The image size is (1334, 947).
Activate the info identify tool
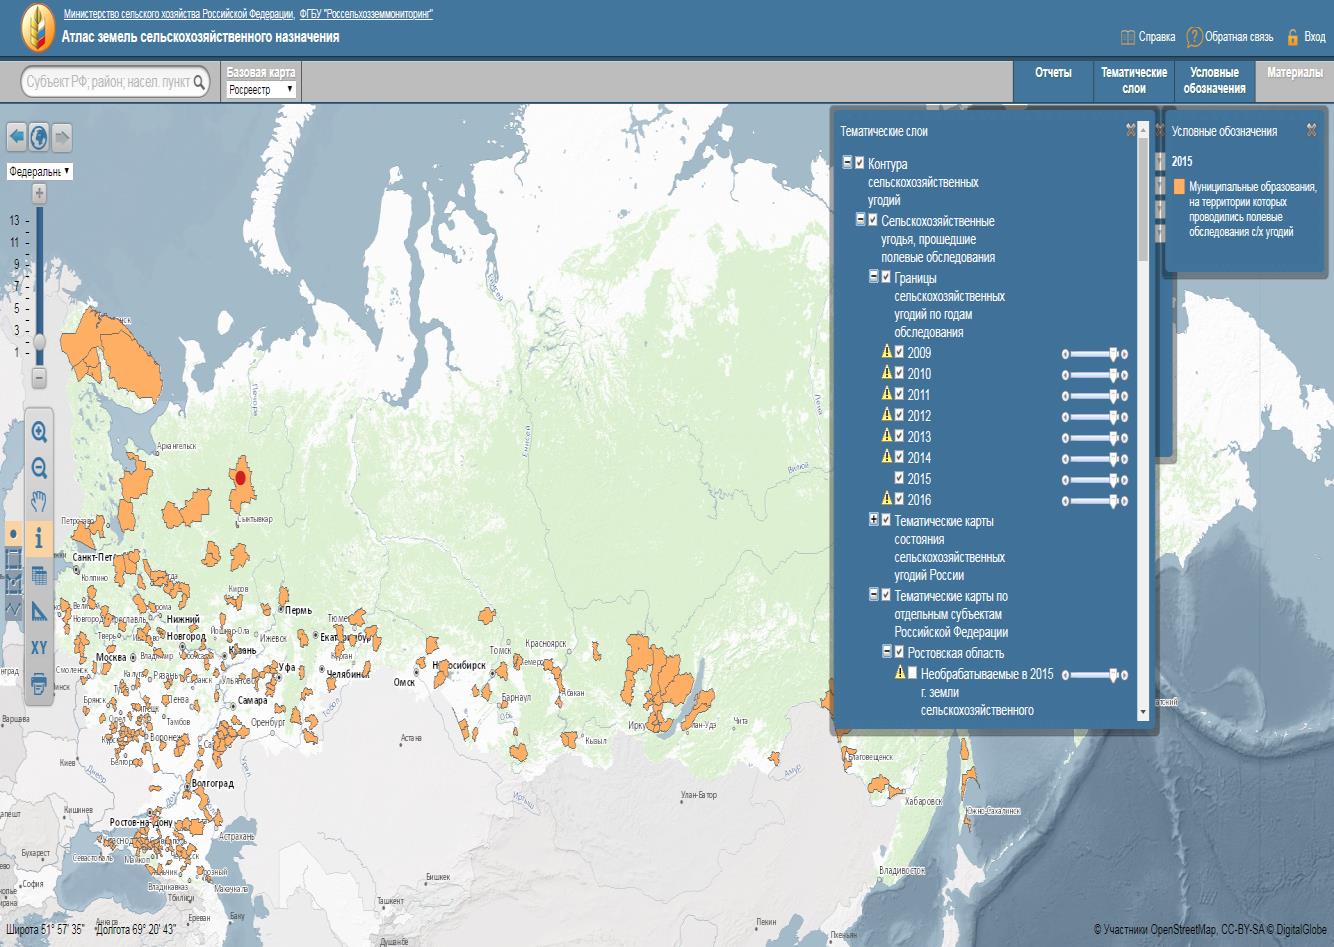(39, 538)
